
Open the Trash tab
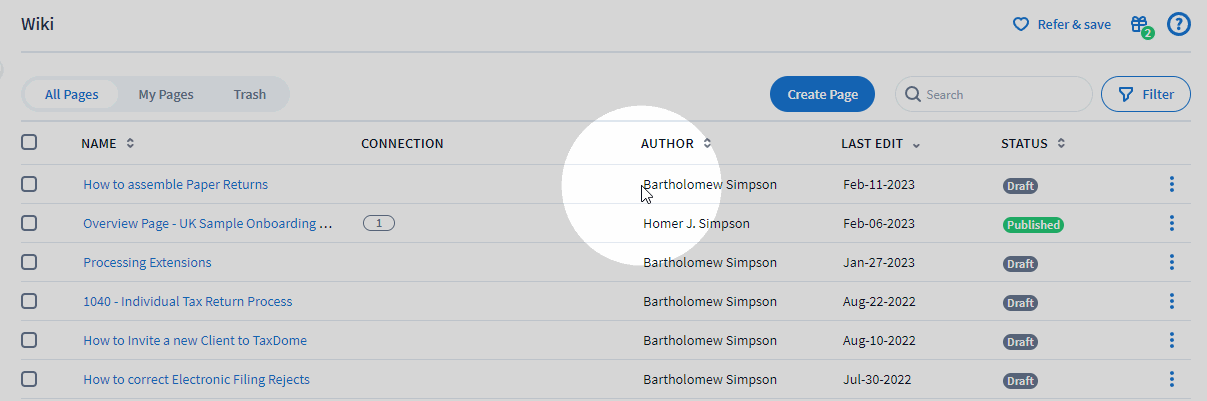[x=250, y=95]
